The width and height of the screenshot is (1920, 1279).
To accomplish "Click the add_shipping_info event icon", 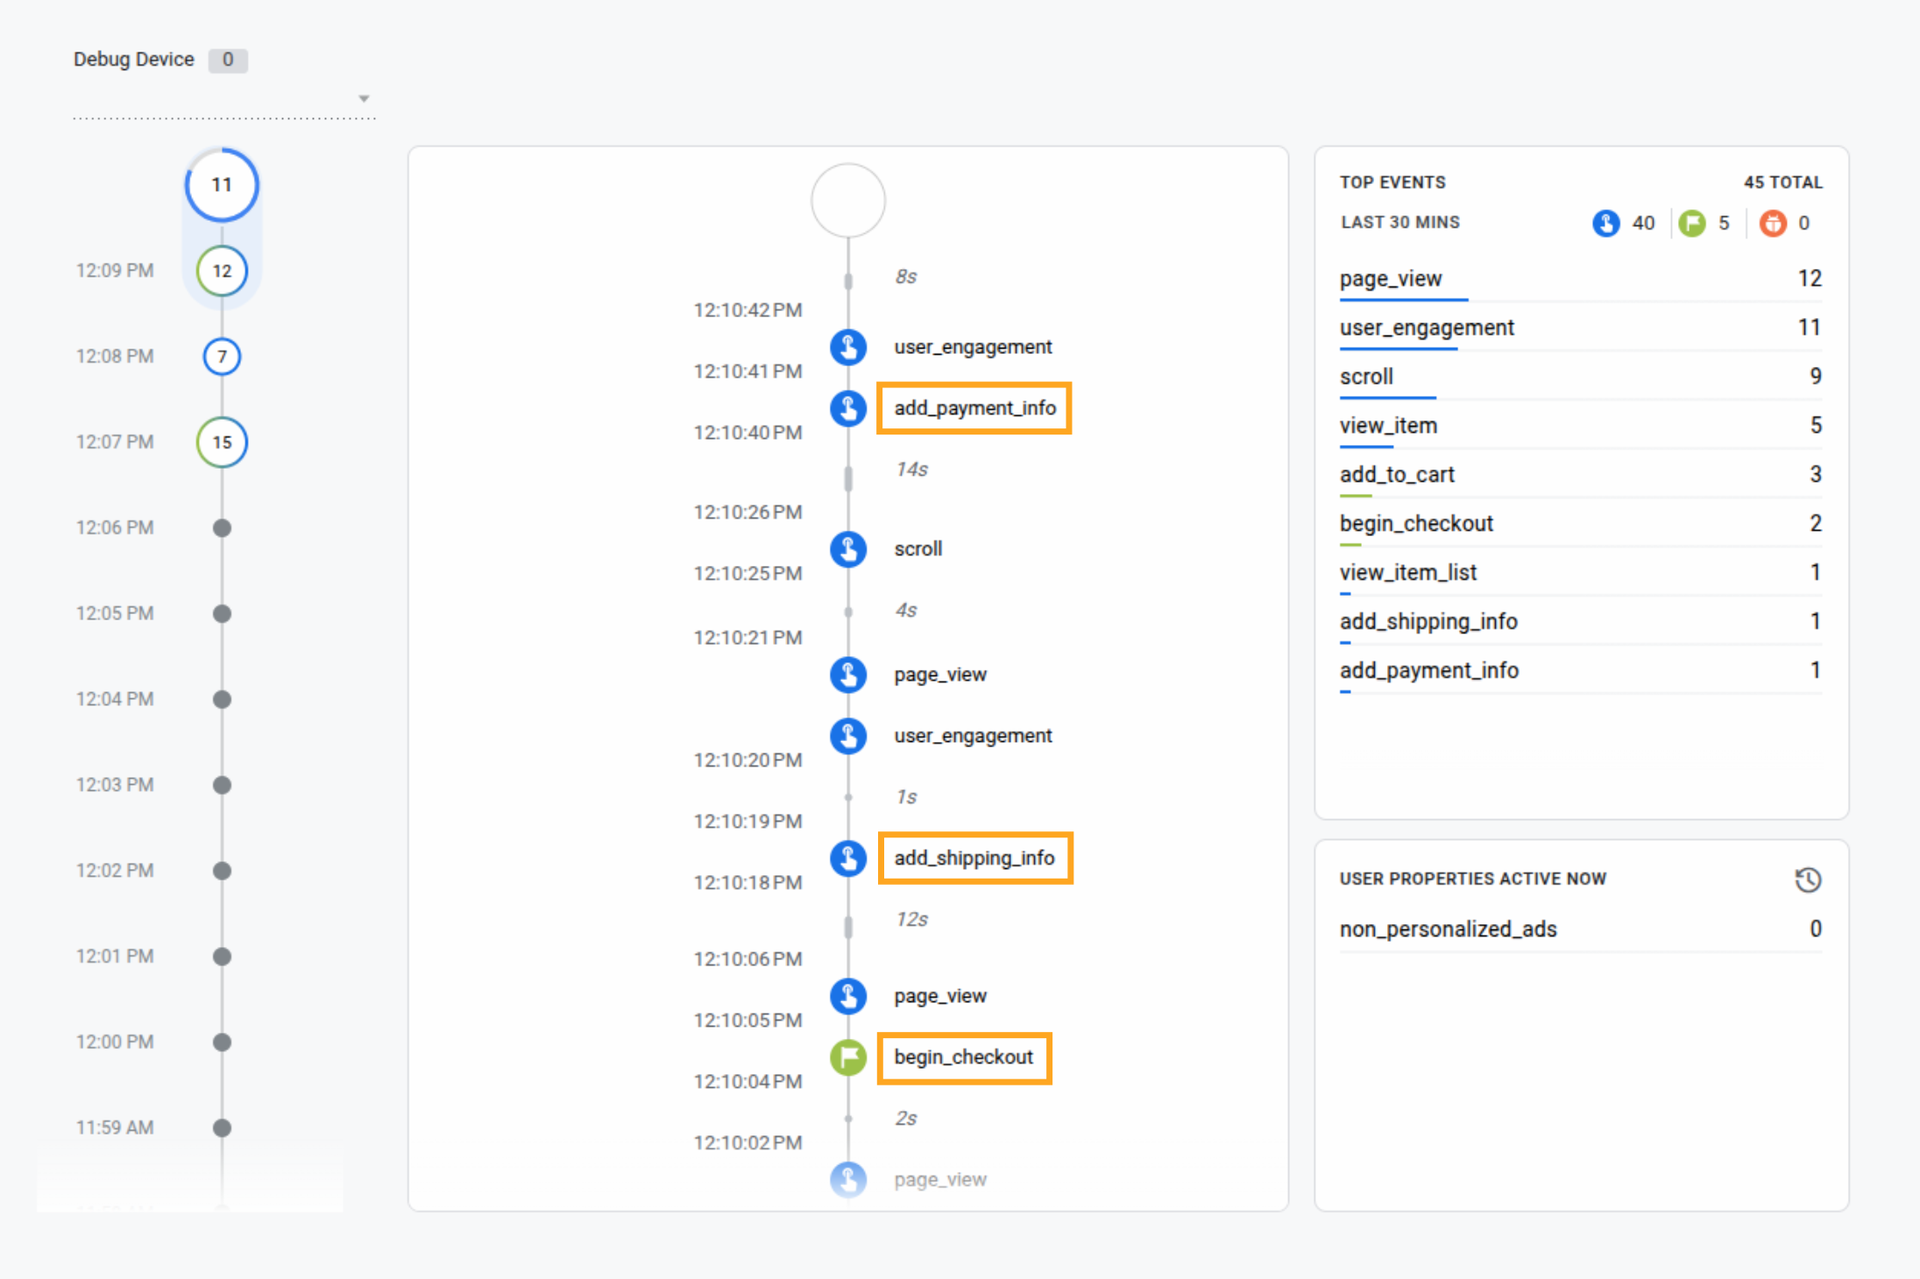I will [848, 858].
